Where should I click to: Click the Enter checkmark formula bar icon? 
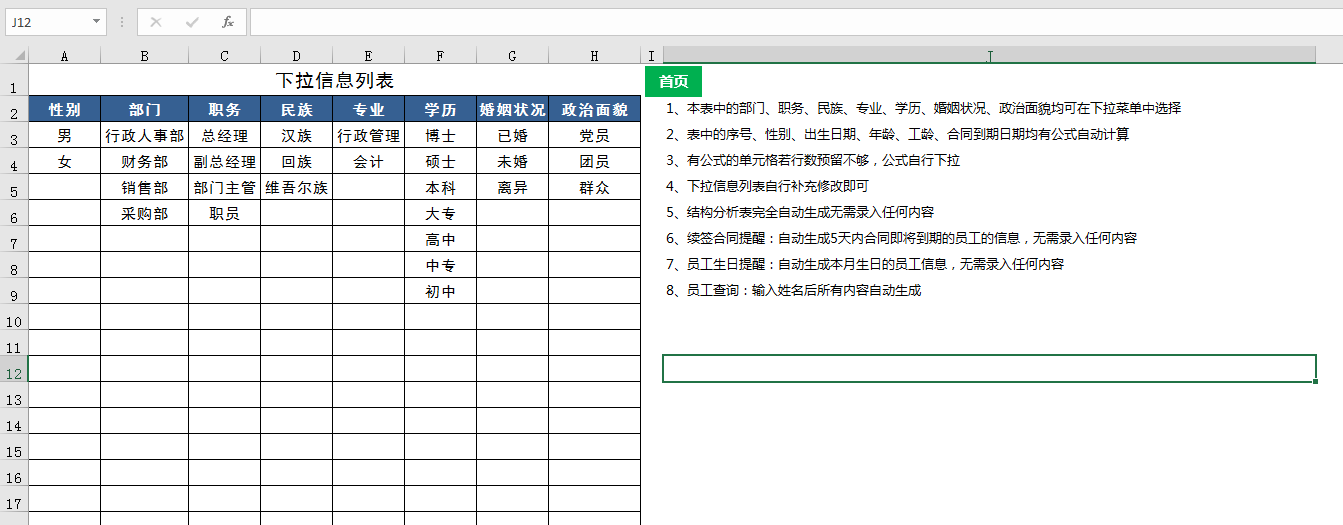(192, 22)
